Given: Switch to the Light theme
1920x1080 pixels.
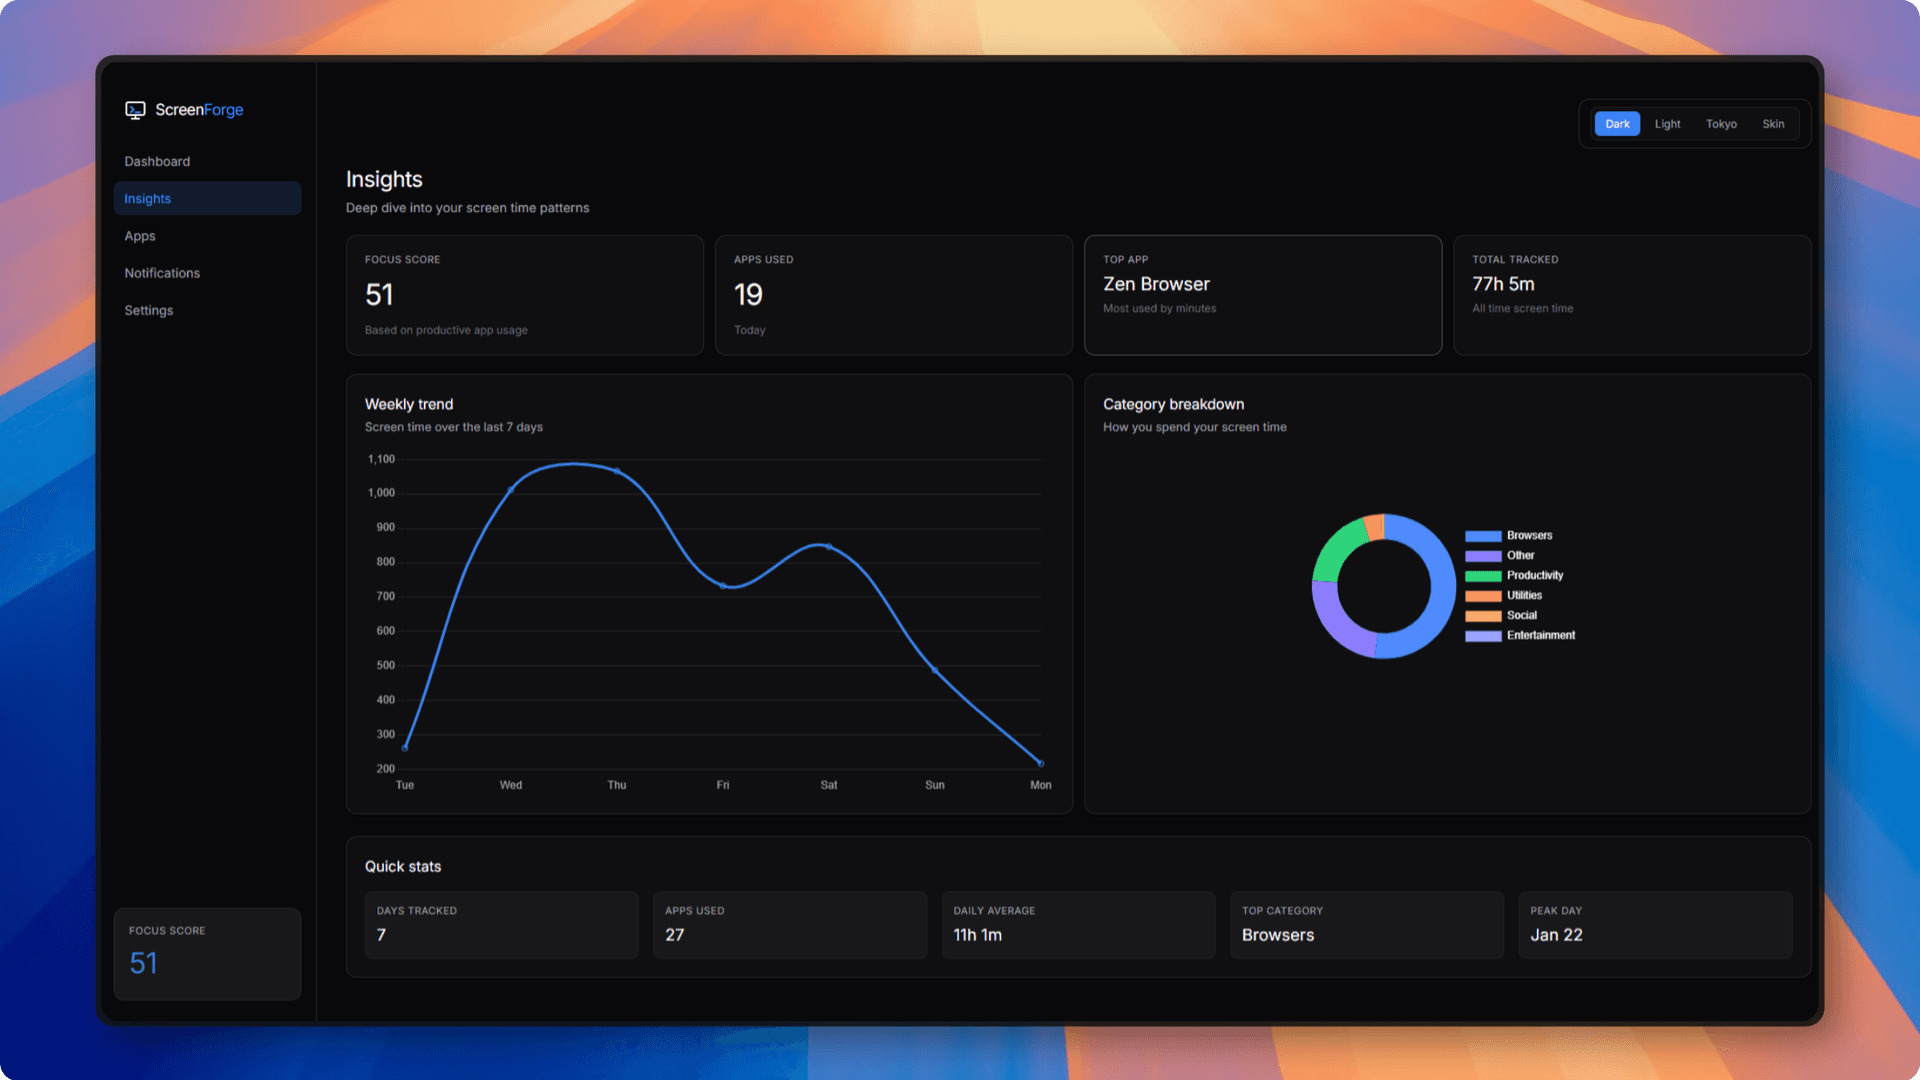Looking at the screenshot, I should click(x=1667, y=124).
